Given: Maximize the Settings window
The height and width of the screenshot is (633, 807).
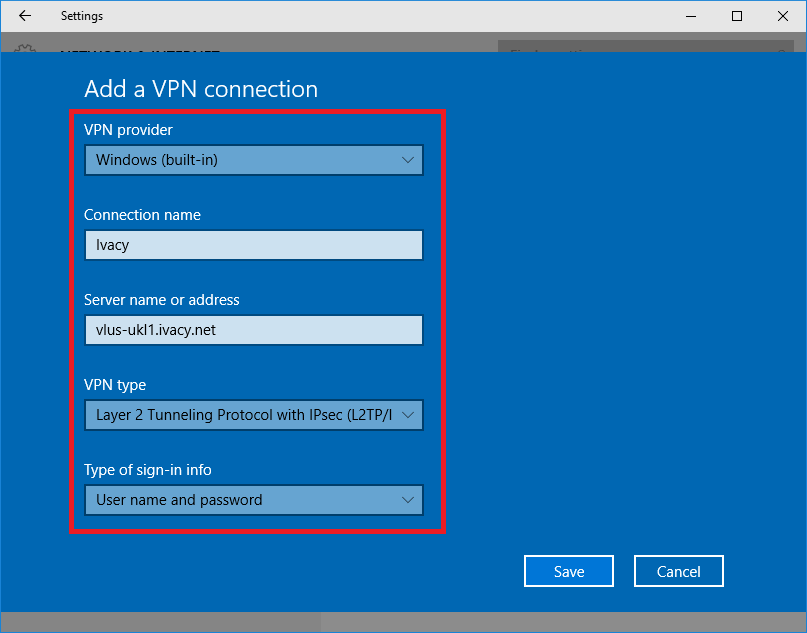Looking at the screenshot, I should coord(737,16).
